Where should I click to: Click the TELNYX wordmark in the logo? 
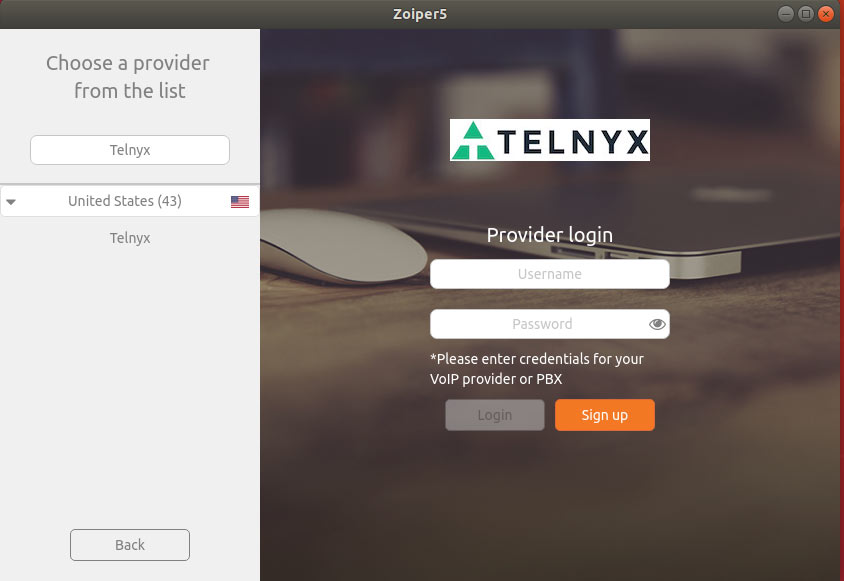tap(572, 142)
